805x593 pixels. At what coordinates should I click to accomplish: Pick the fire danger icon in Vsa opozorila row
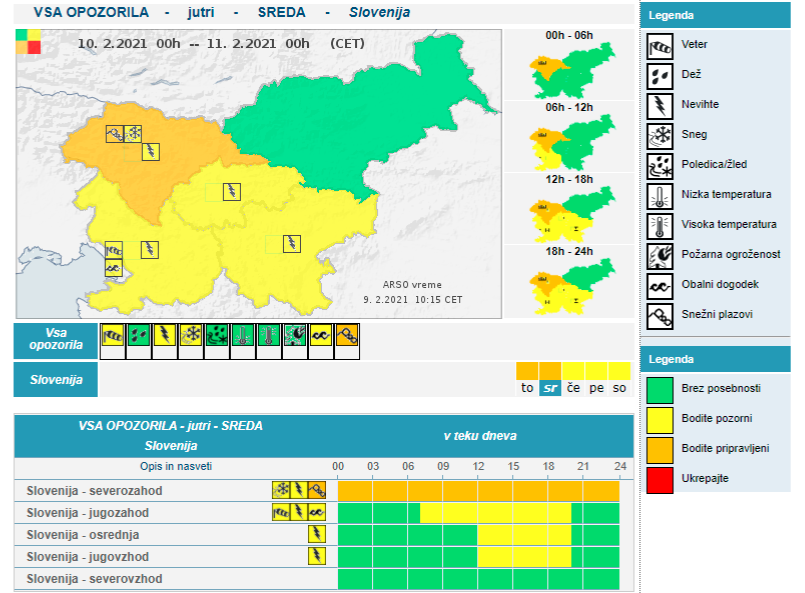click(295, 338)
